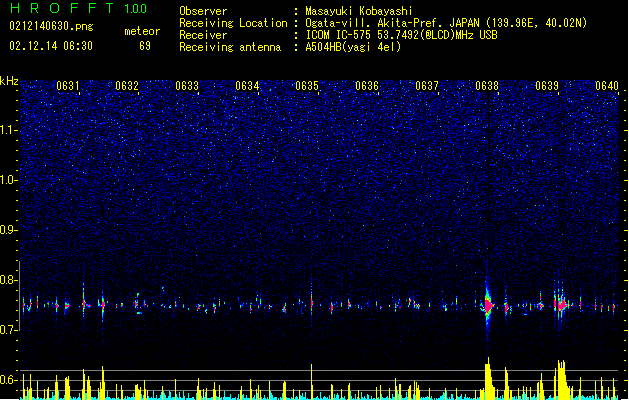Click antenna value A504HB(yagi 4el)
The height and width of the screenshot is (400, 629).
pyautogui.click(x=353, y=47)
